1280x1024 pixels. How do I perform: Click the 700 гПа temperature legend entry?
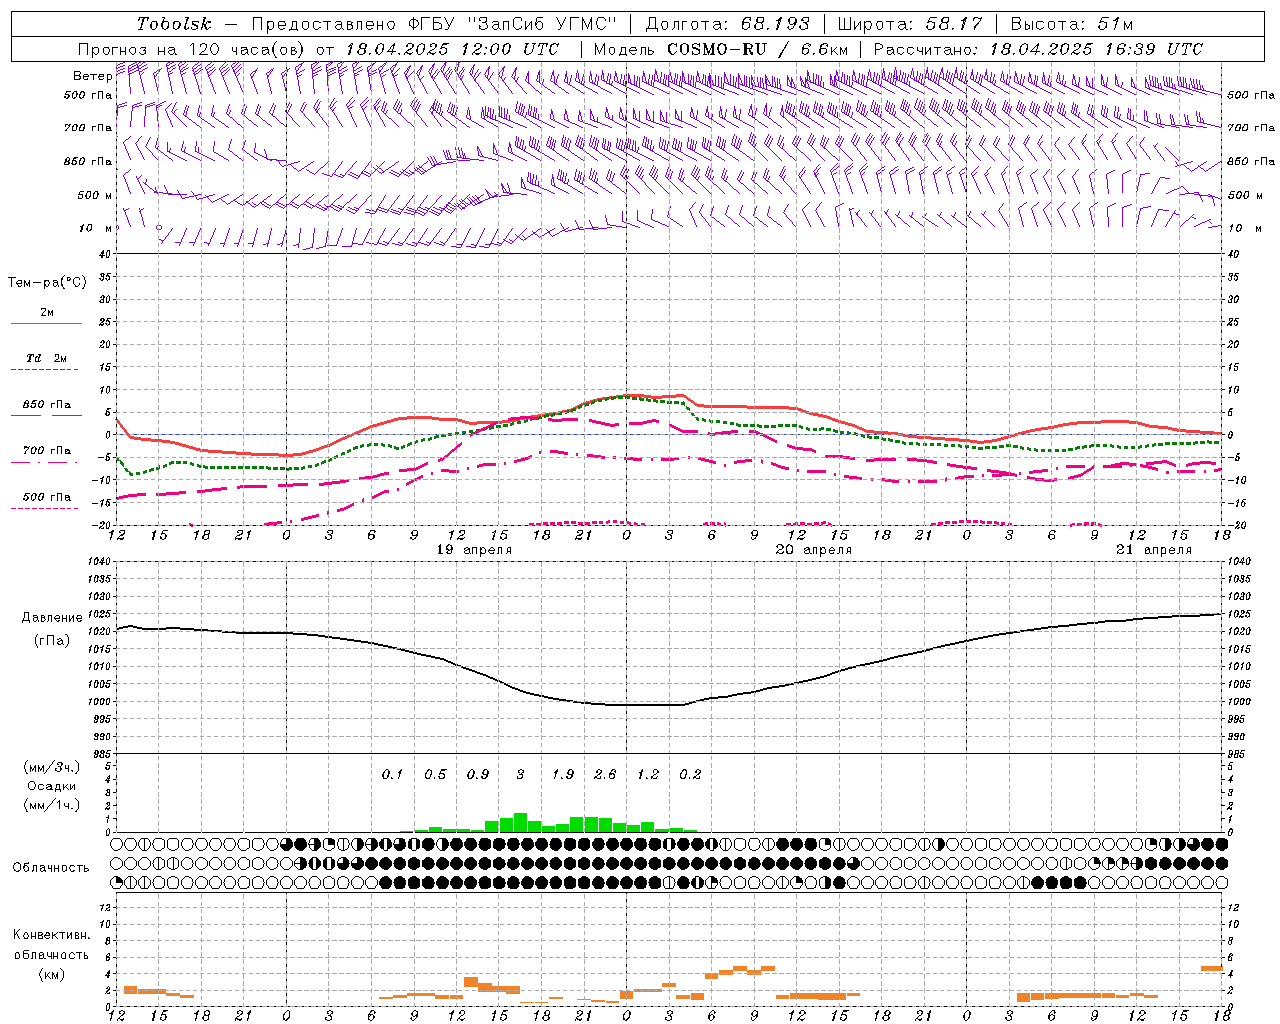coord(47,451)
